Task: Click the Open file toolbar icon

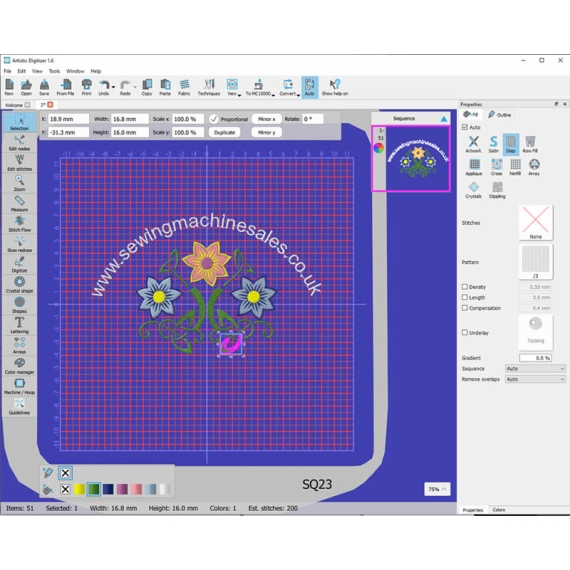Action: coord(26,87)
